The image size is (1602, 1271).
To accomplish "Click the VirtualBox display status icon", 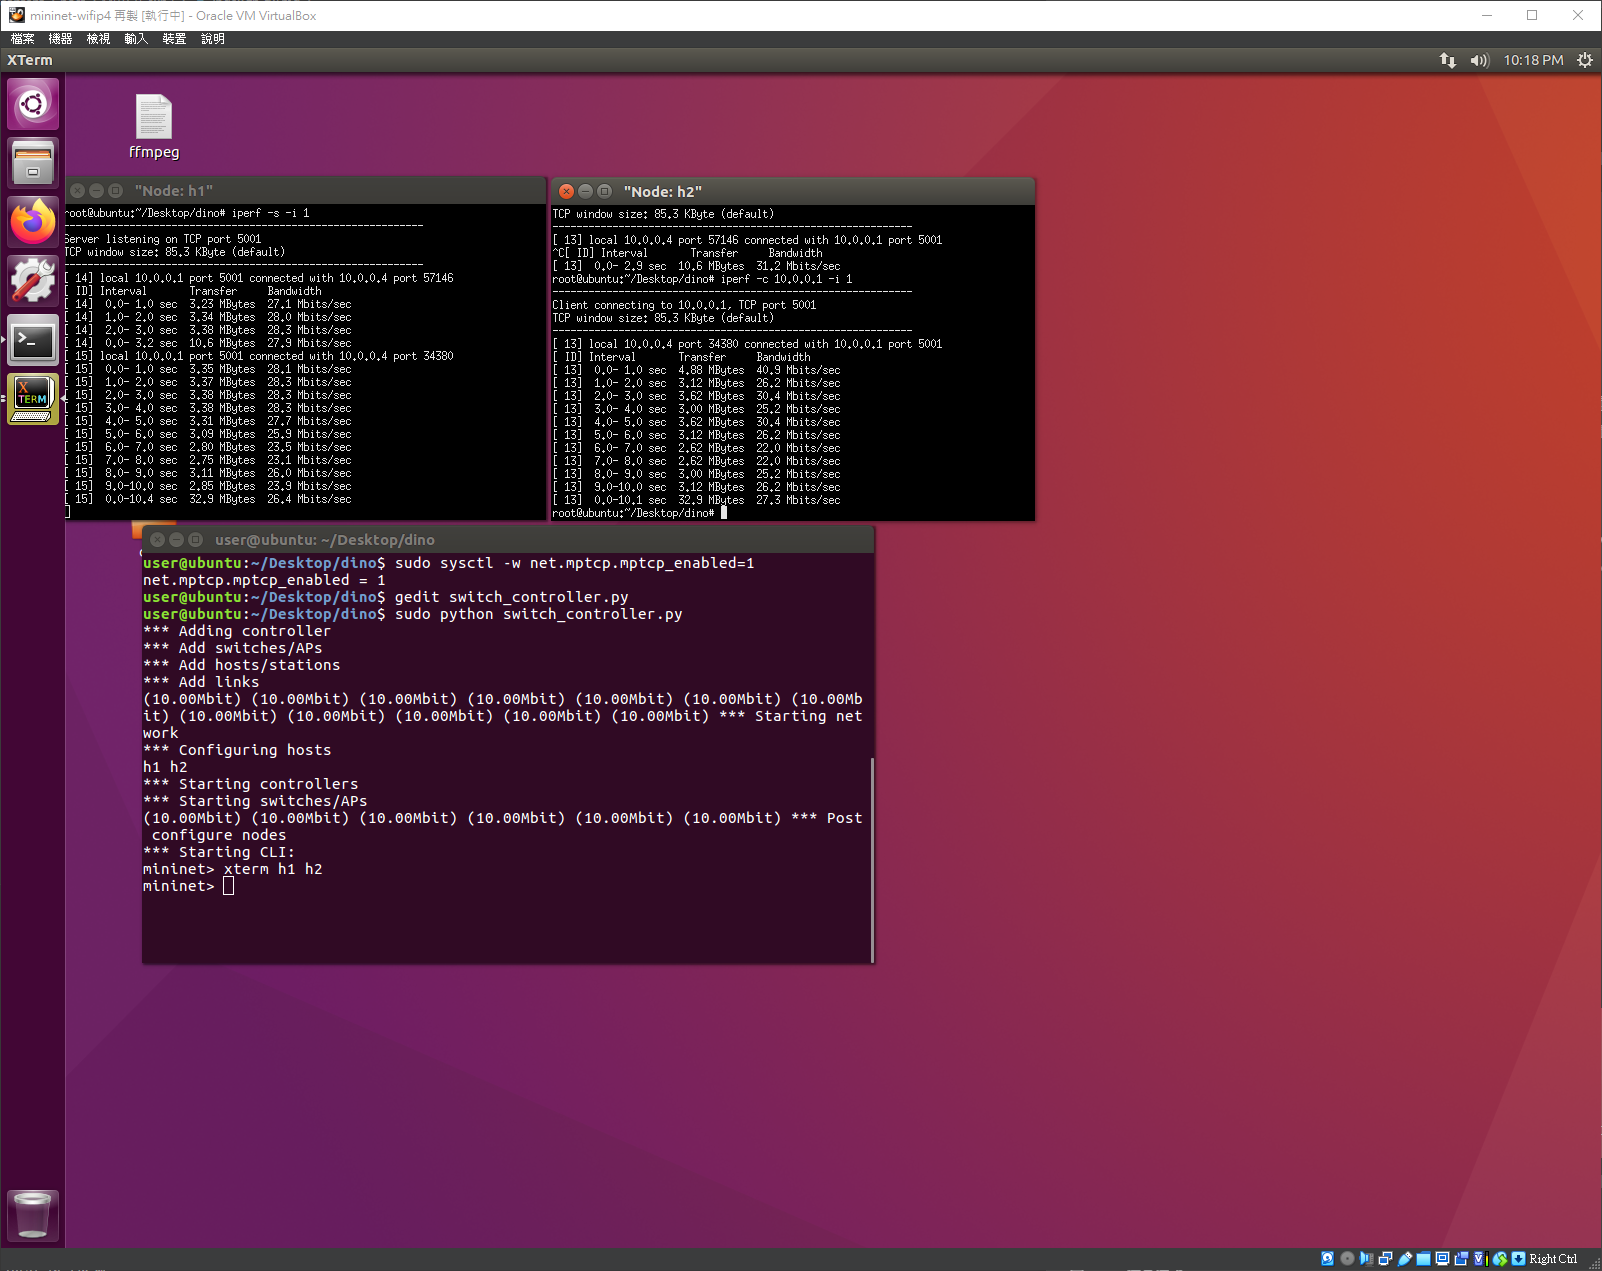I will [1442, 1259].
